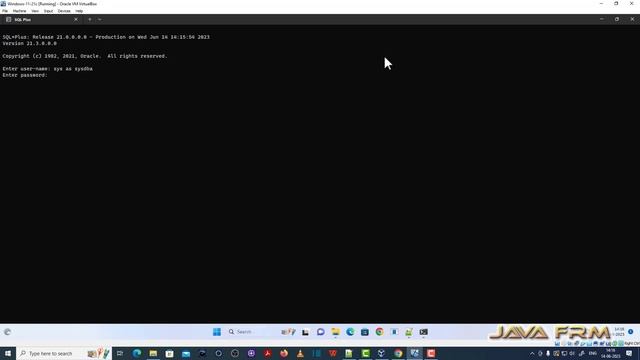Open VLC media player on the host taskbar

300,353
